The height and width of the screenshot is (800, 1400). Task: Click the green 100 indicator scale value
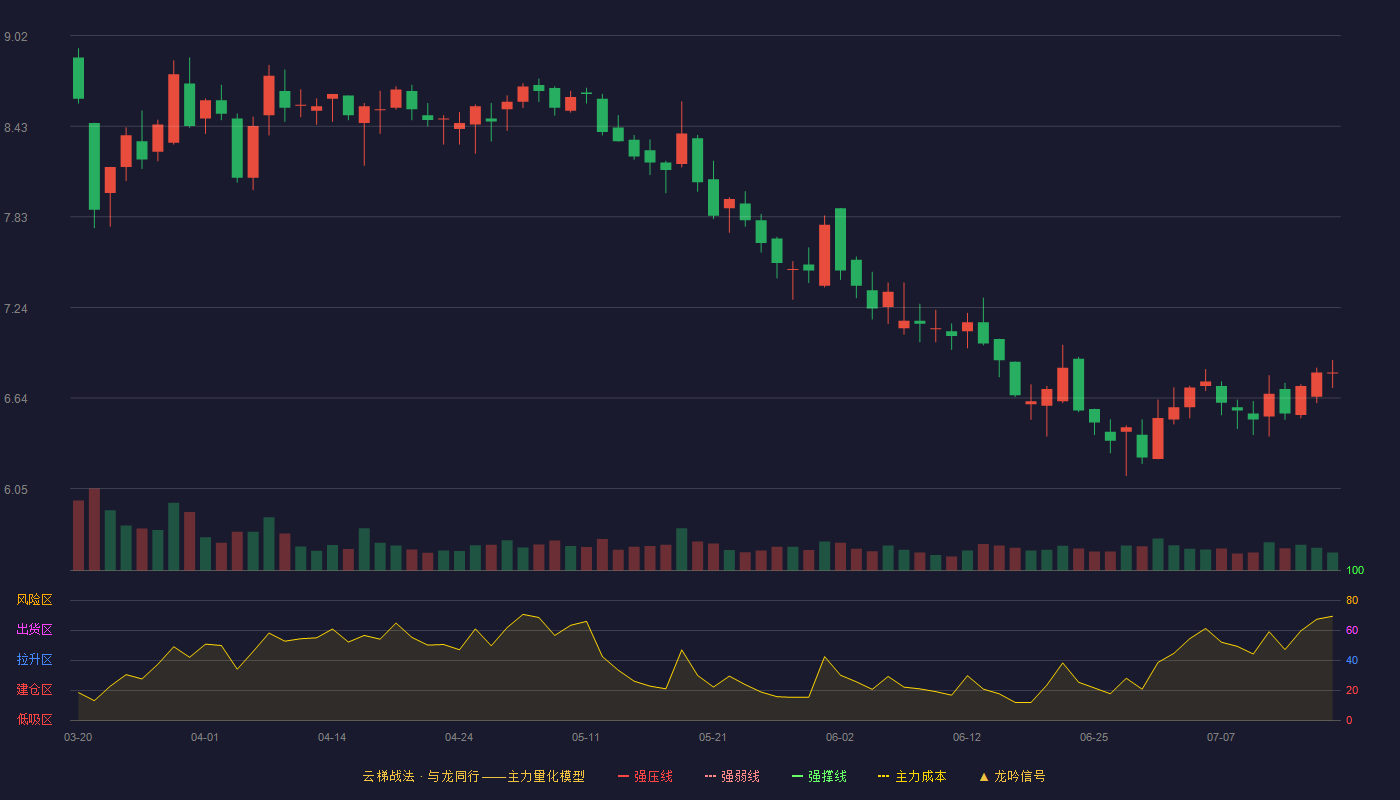1355,570
